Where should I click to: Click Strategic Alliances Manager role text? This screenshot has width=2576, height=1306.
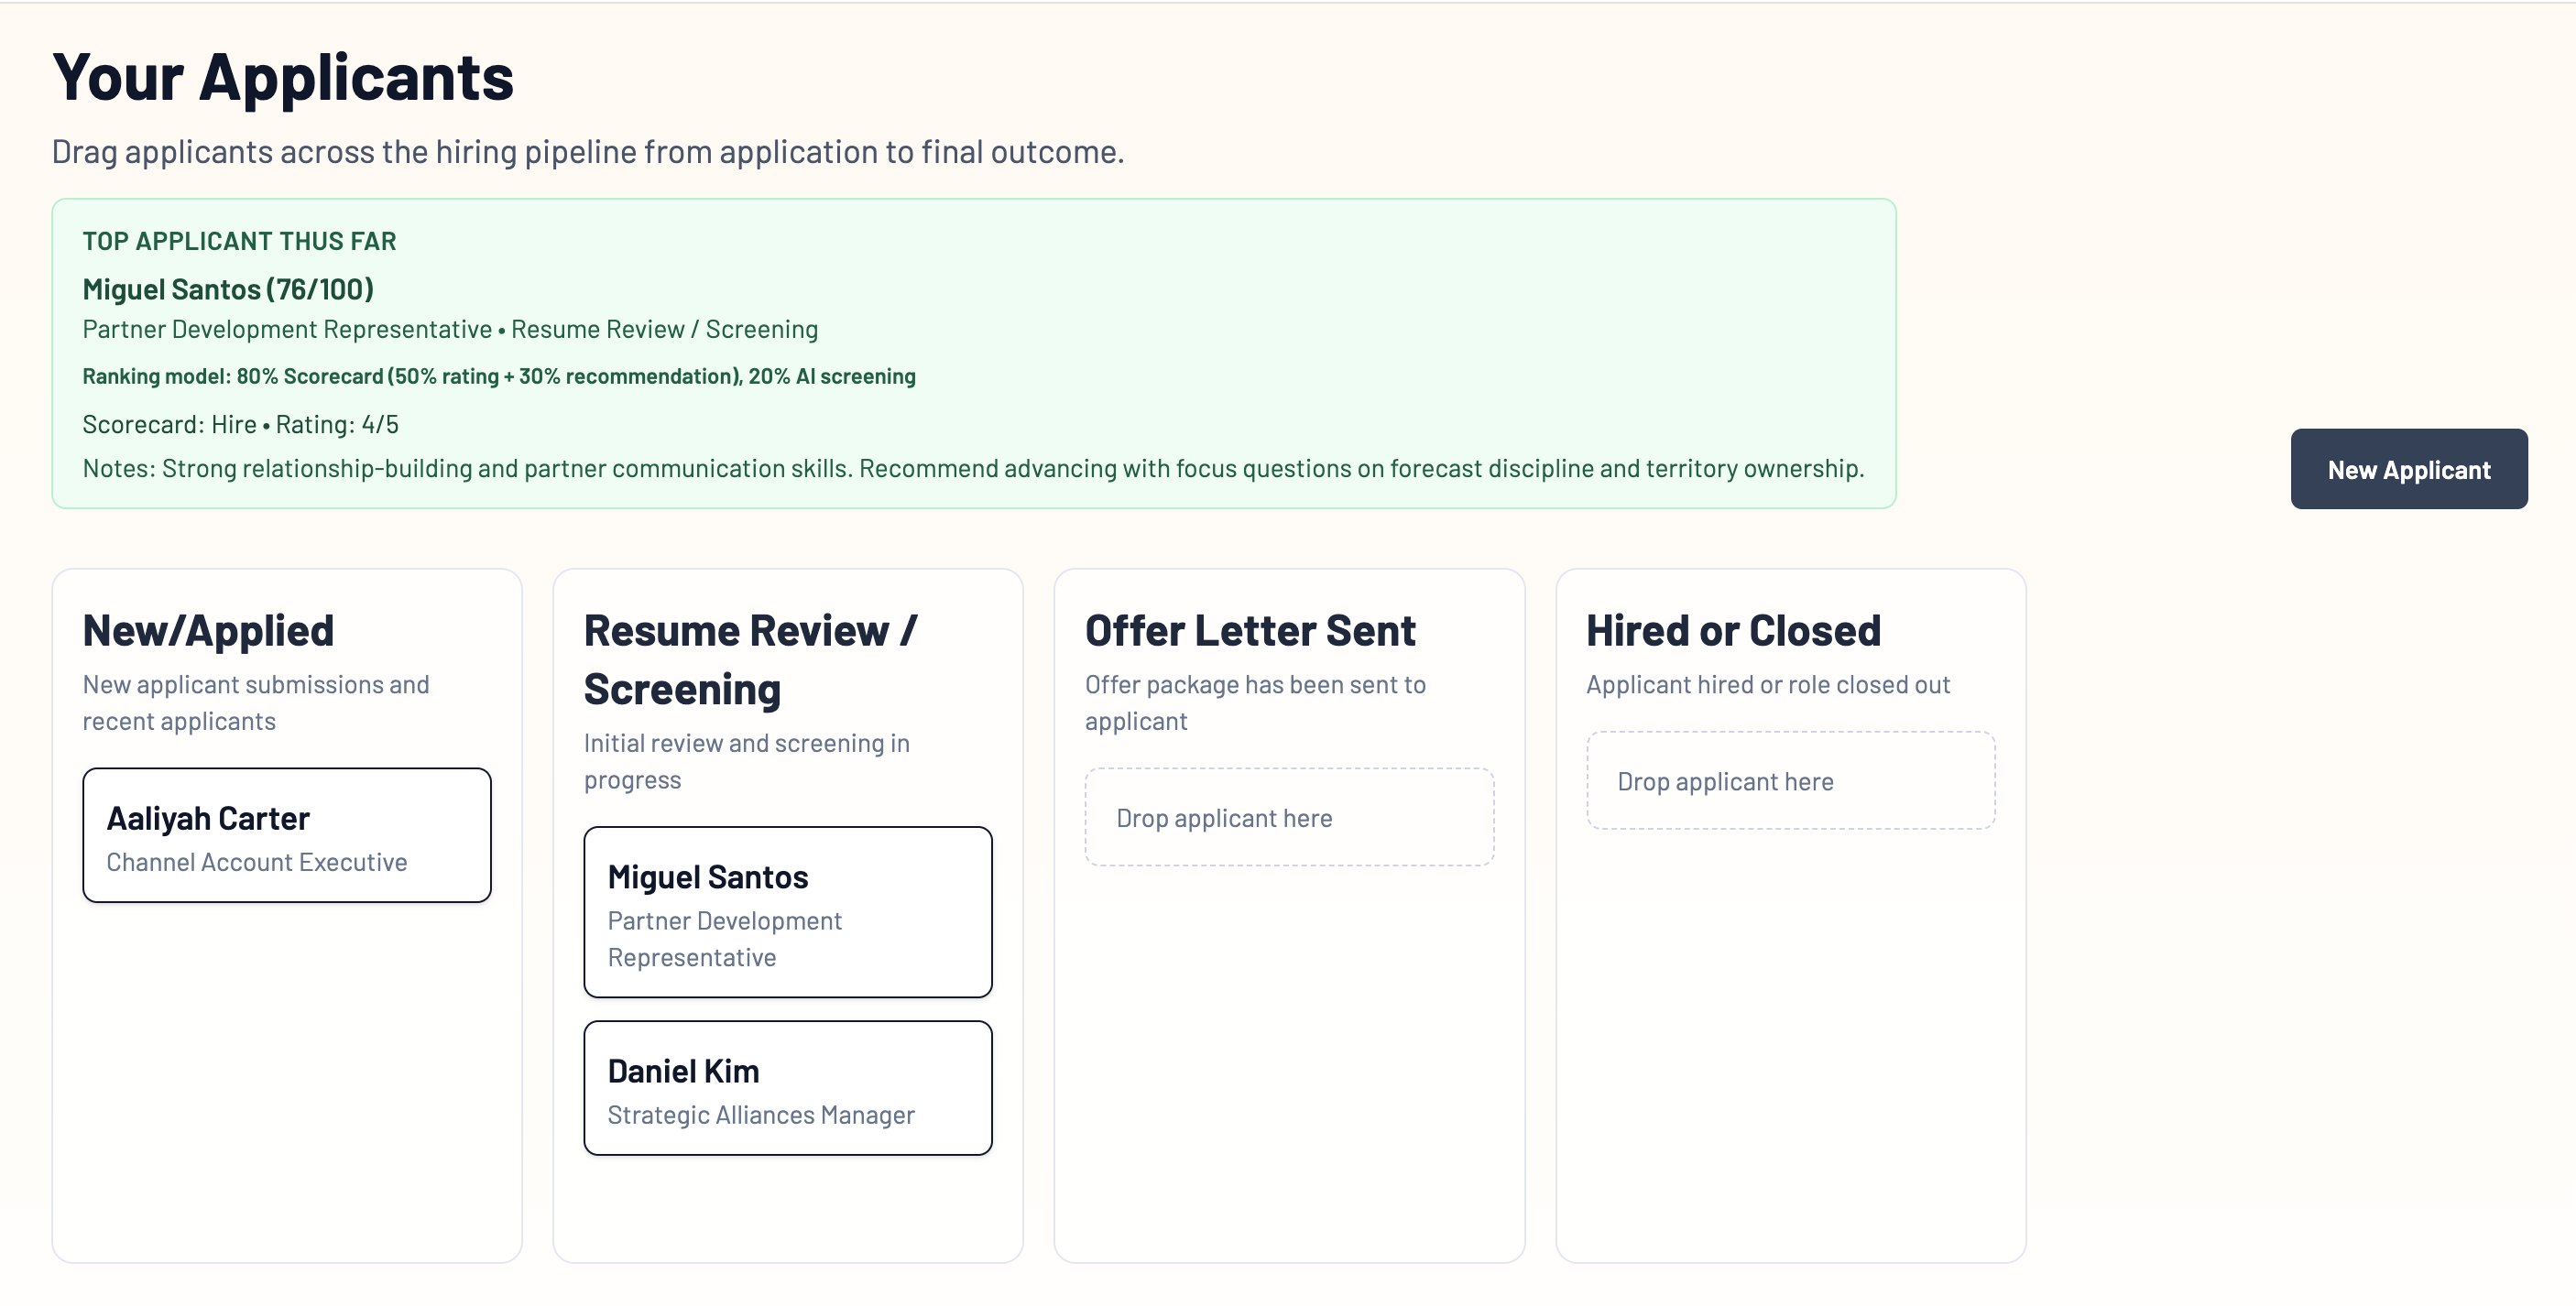coord(760,1114)
